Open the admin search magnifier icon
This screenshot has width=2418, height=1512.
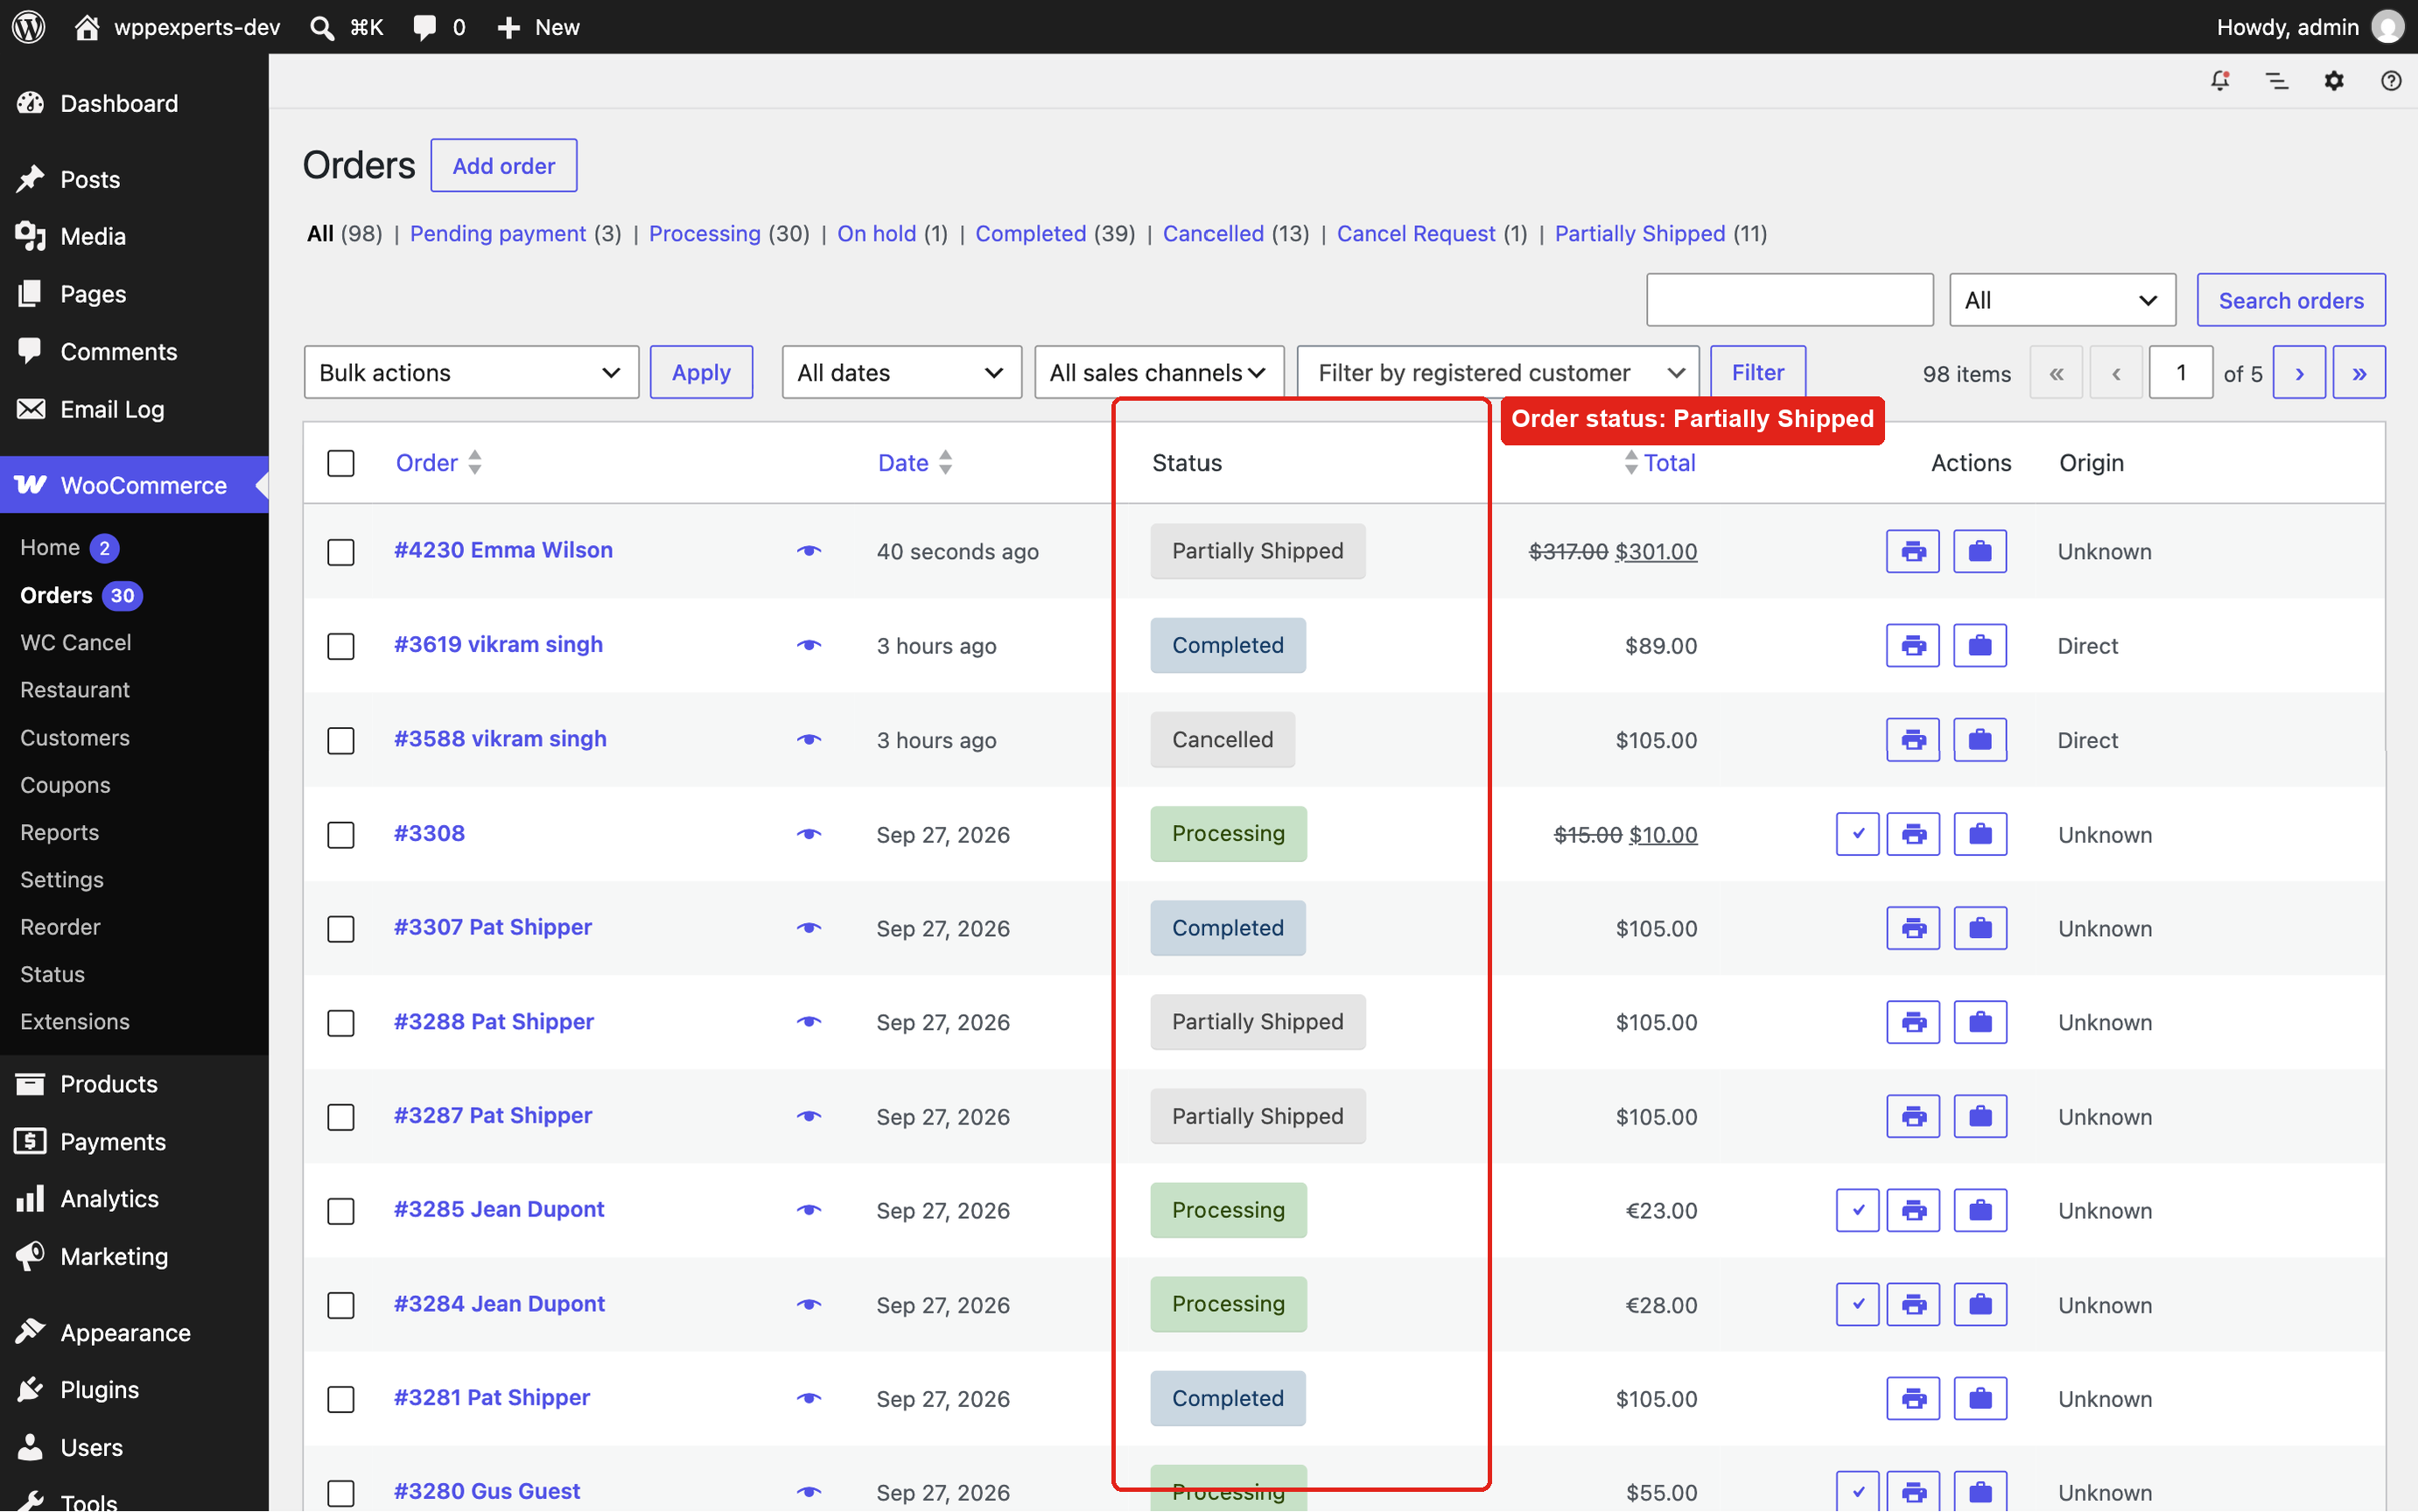[x=322, y=27]
